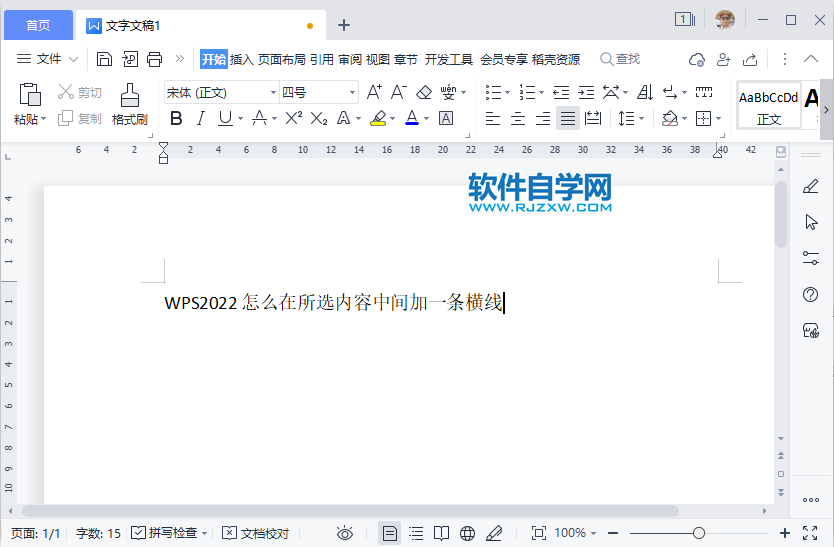
Task: Click the zoom slider handle
Action: 699,533
